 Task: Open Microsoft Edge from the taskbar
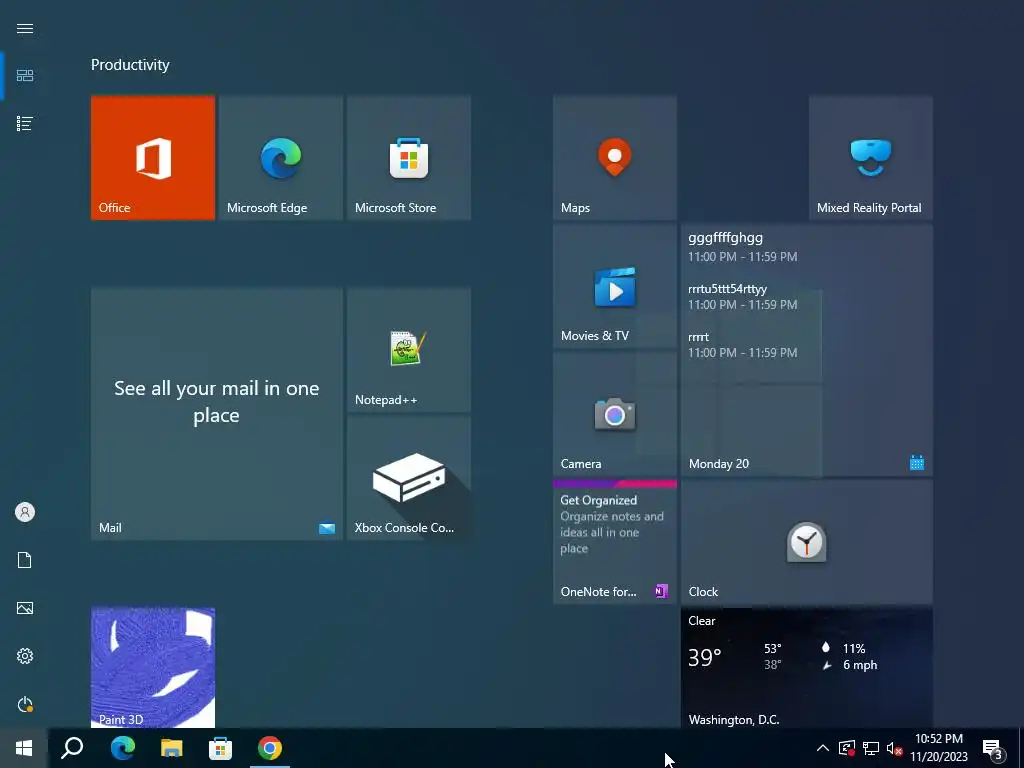coord(122,748)
